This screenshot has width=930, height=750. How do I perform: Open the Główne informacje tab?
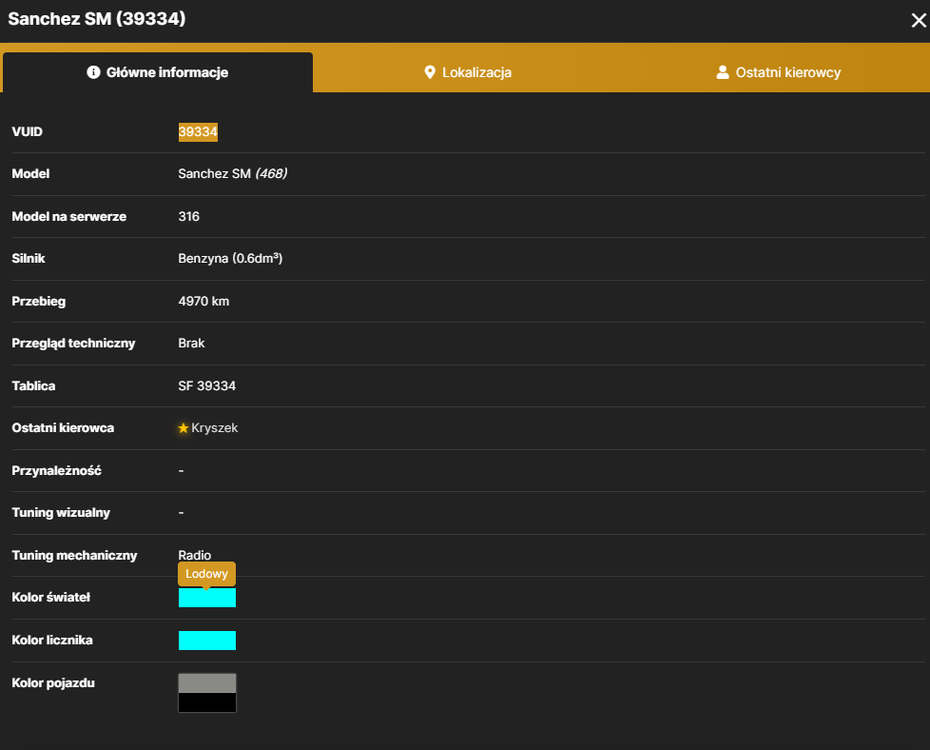[x=158, y=72]
